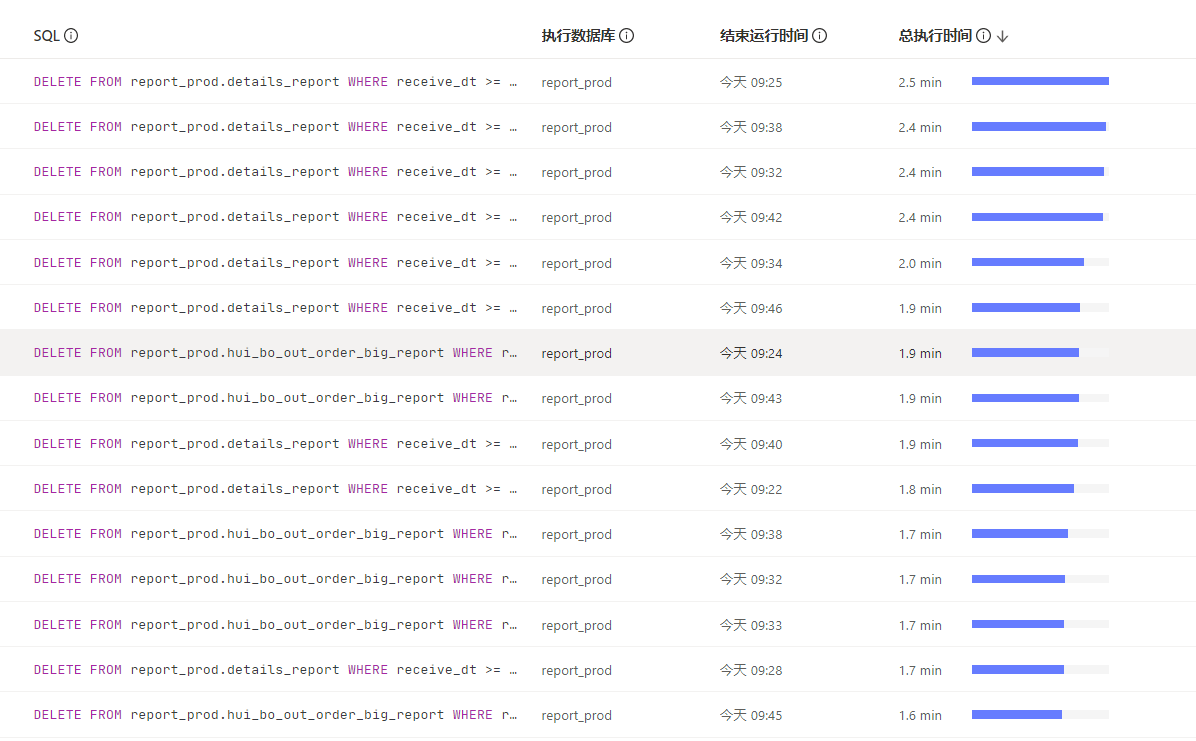Image resolution: width=1196 pixels, height=741 pixels.
Task: Click the duration bar in the 1.8 min row
Action: point(1040,488)
